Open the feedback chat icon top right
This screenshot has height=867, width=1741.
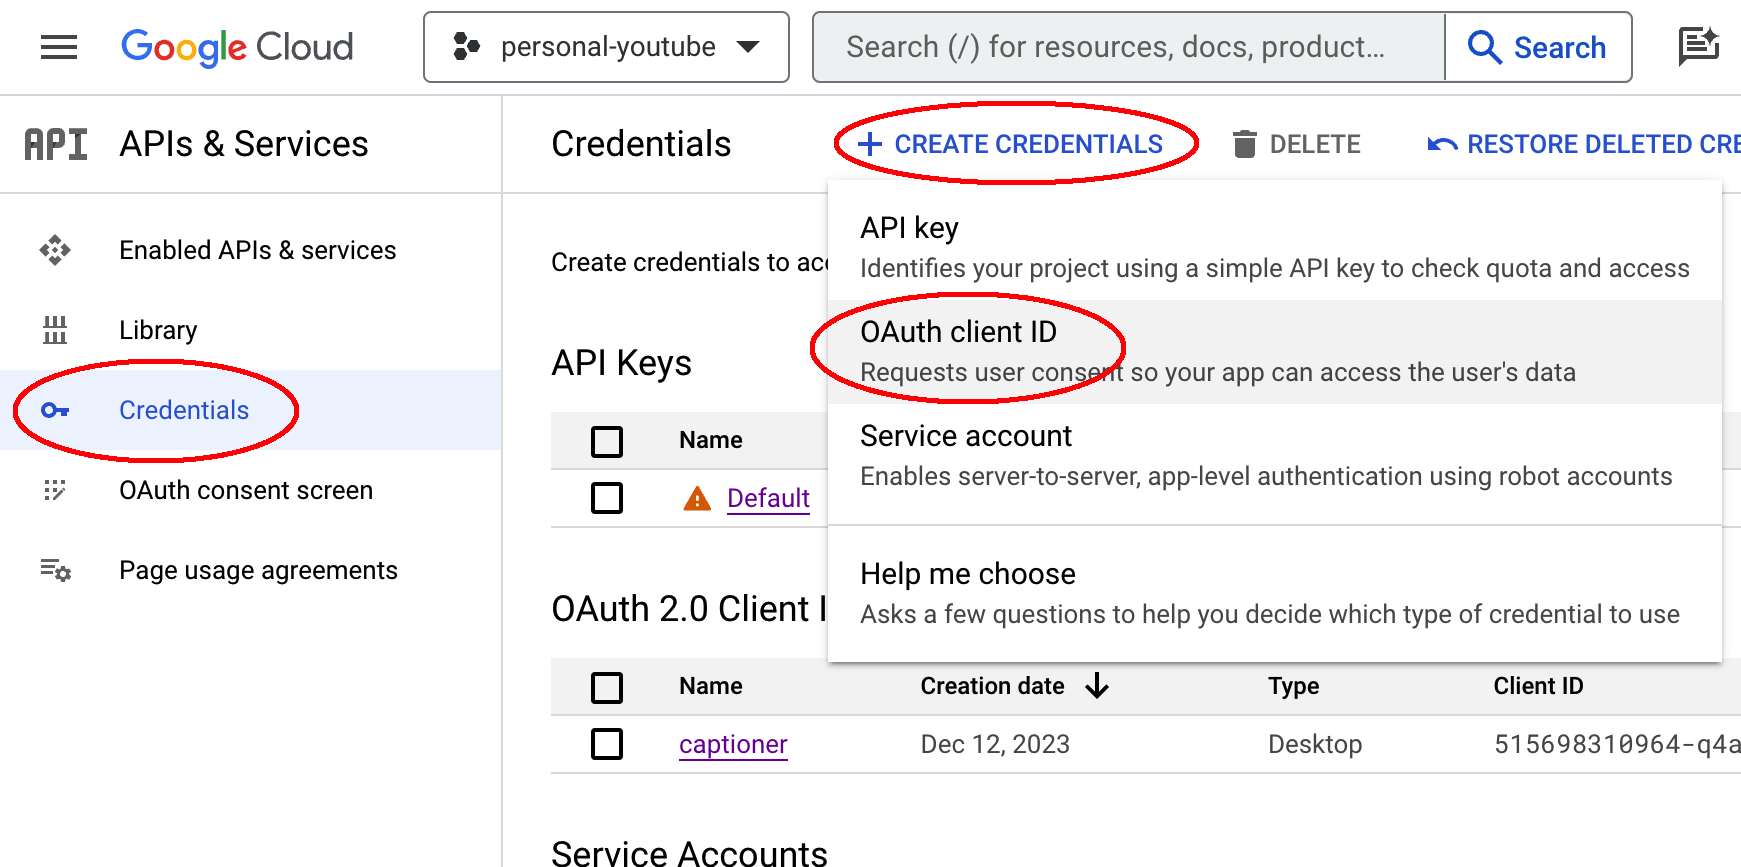click(1698, 47)
